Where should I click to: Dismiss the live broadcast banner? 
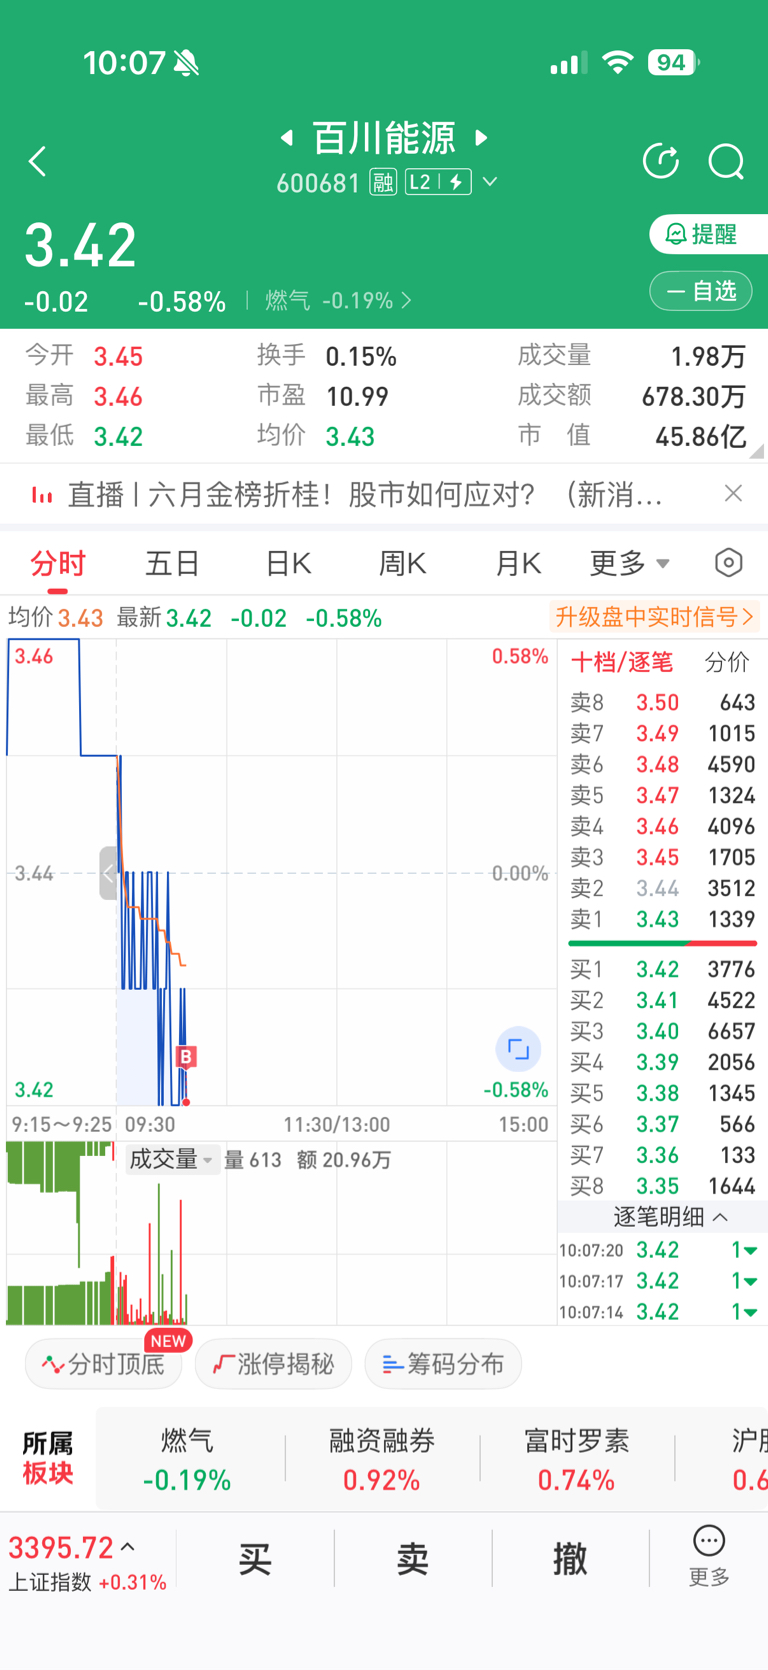pyautogui.click(x=733, y=493)
